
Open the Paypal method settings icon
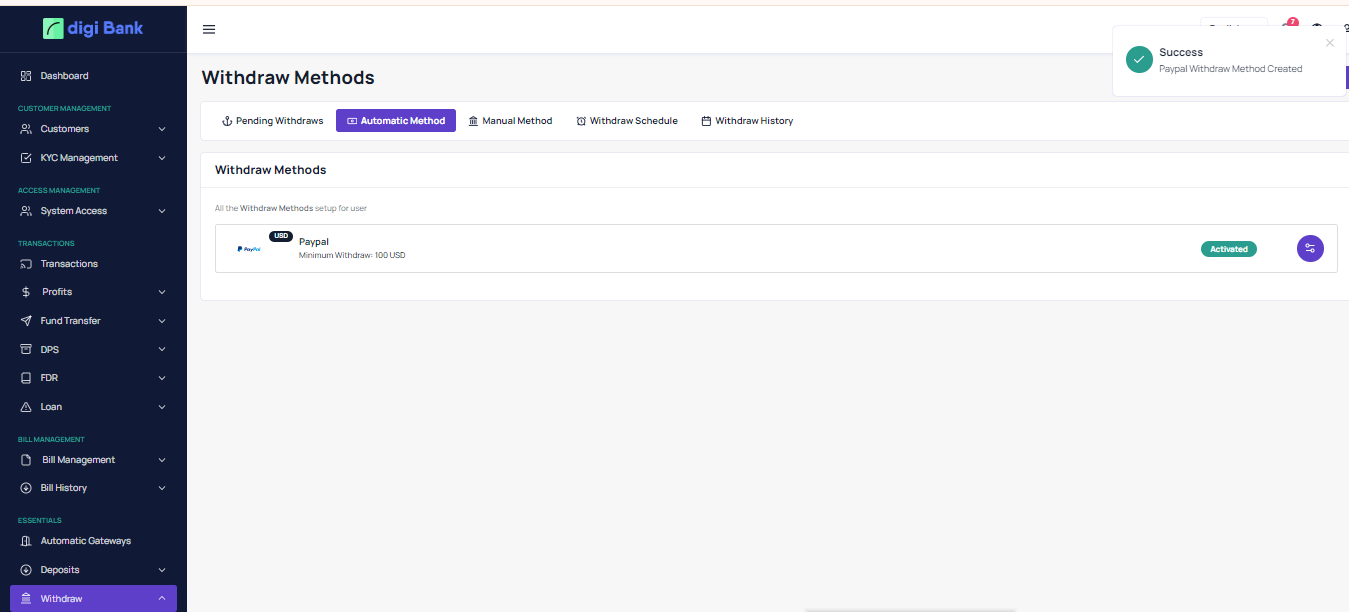click(1310, 248)
